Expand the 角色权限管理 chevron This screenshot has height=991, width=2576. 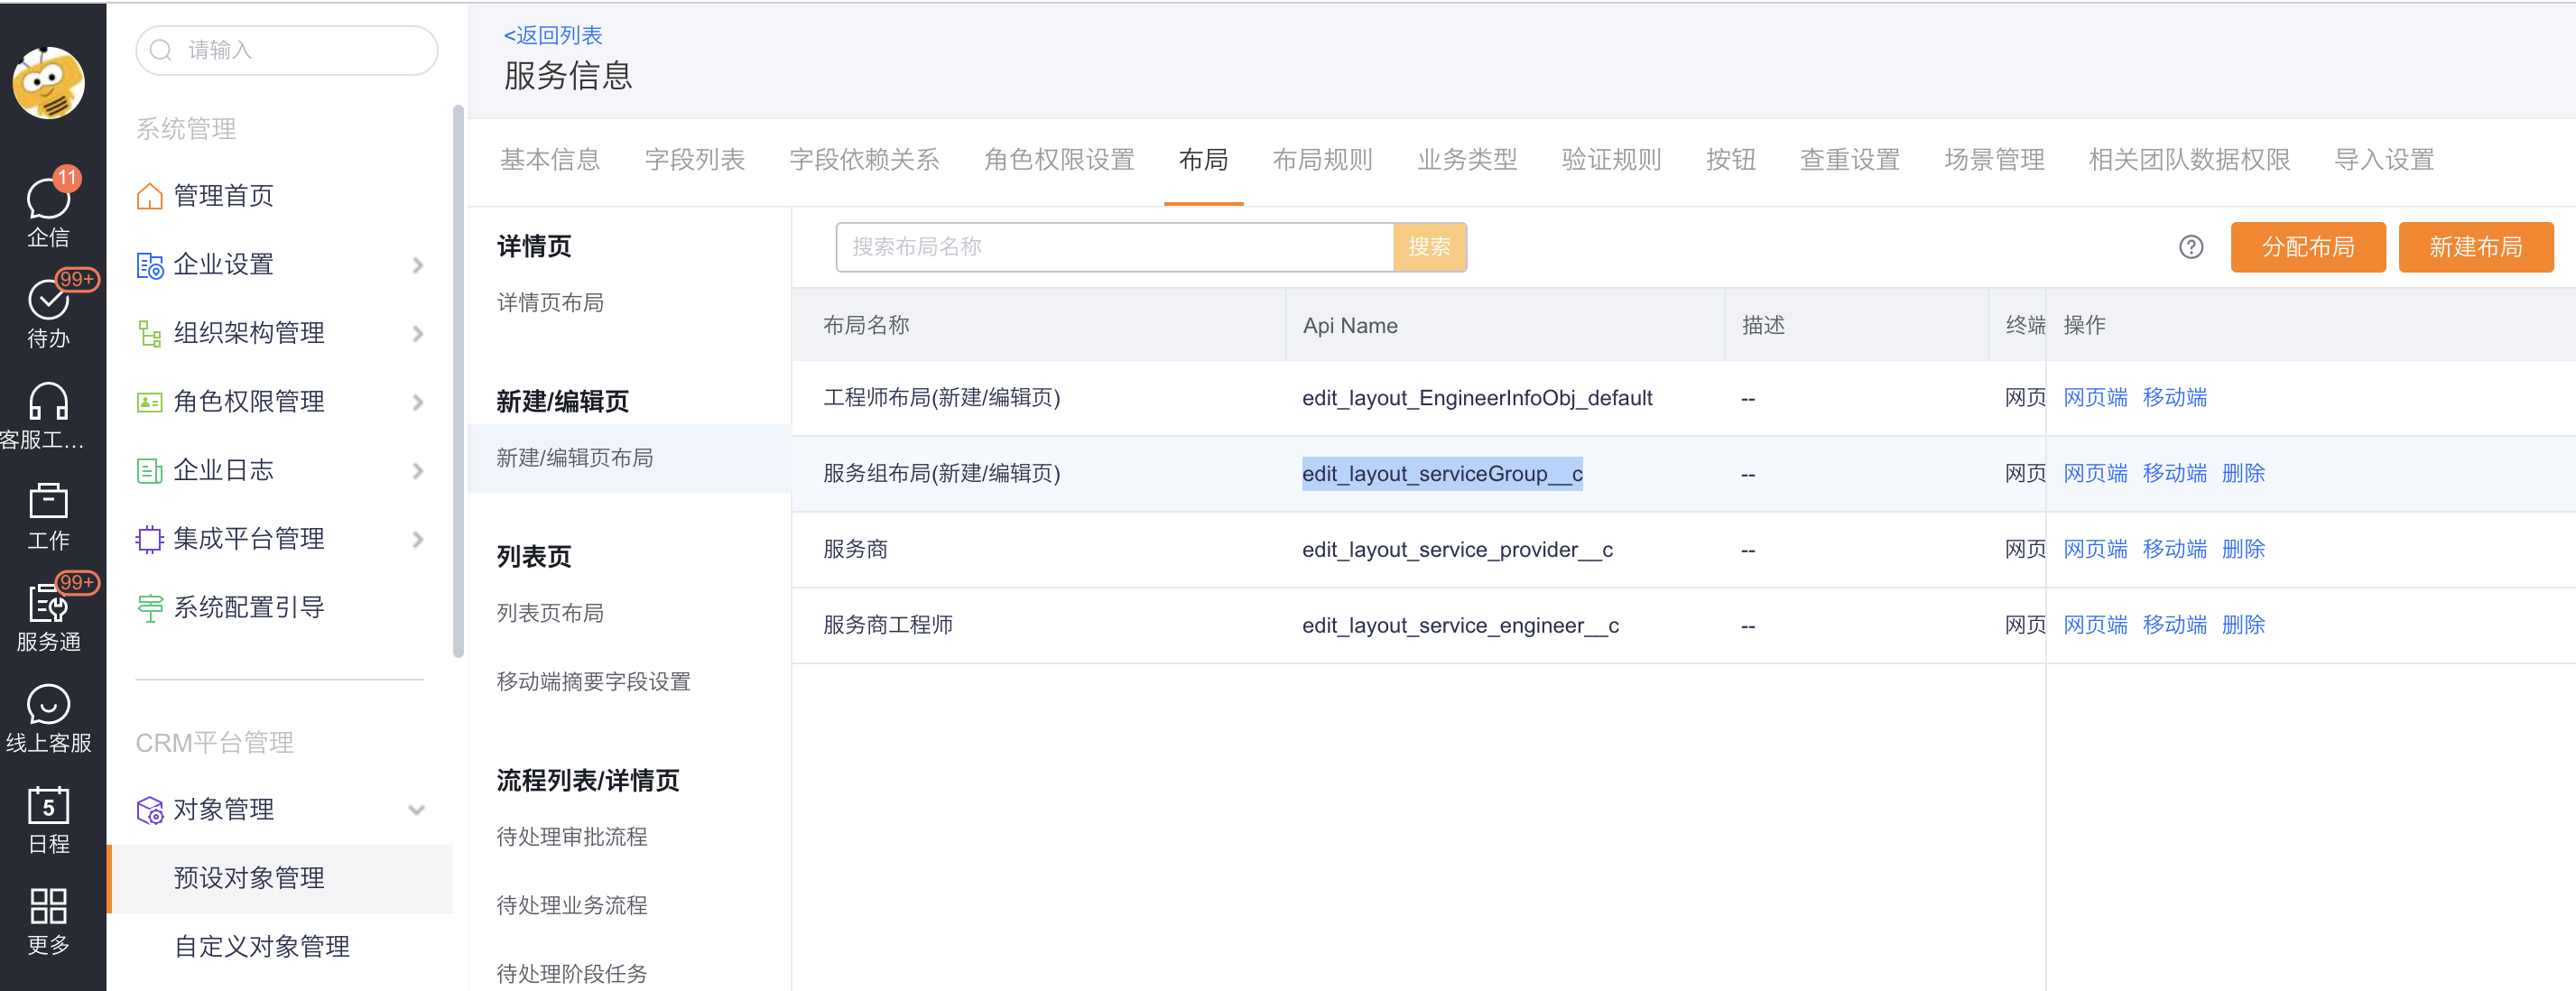[x=418, y=402]
